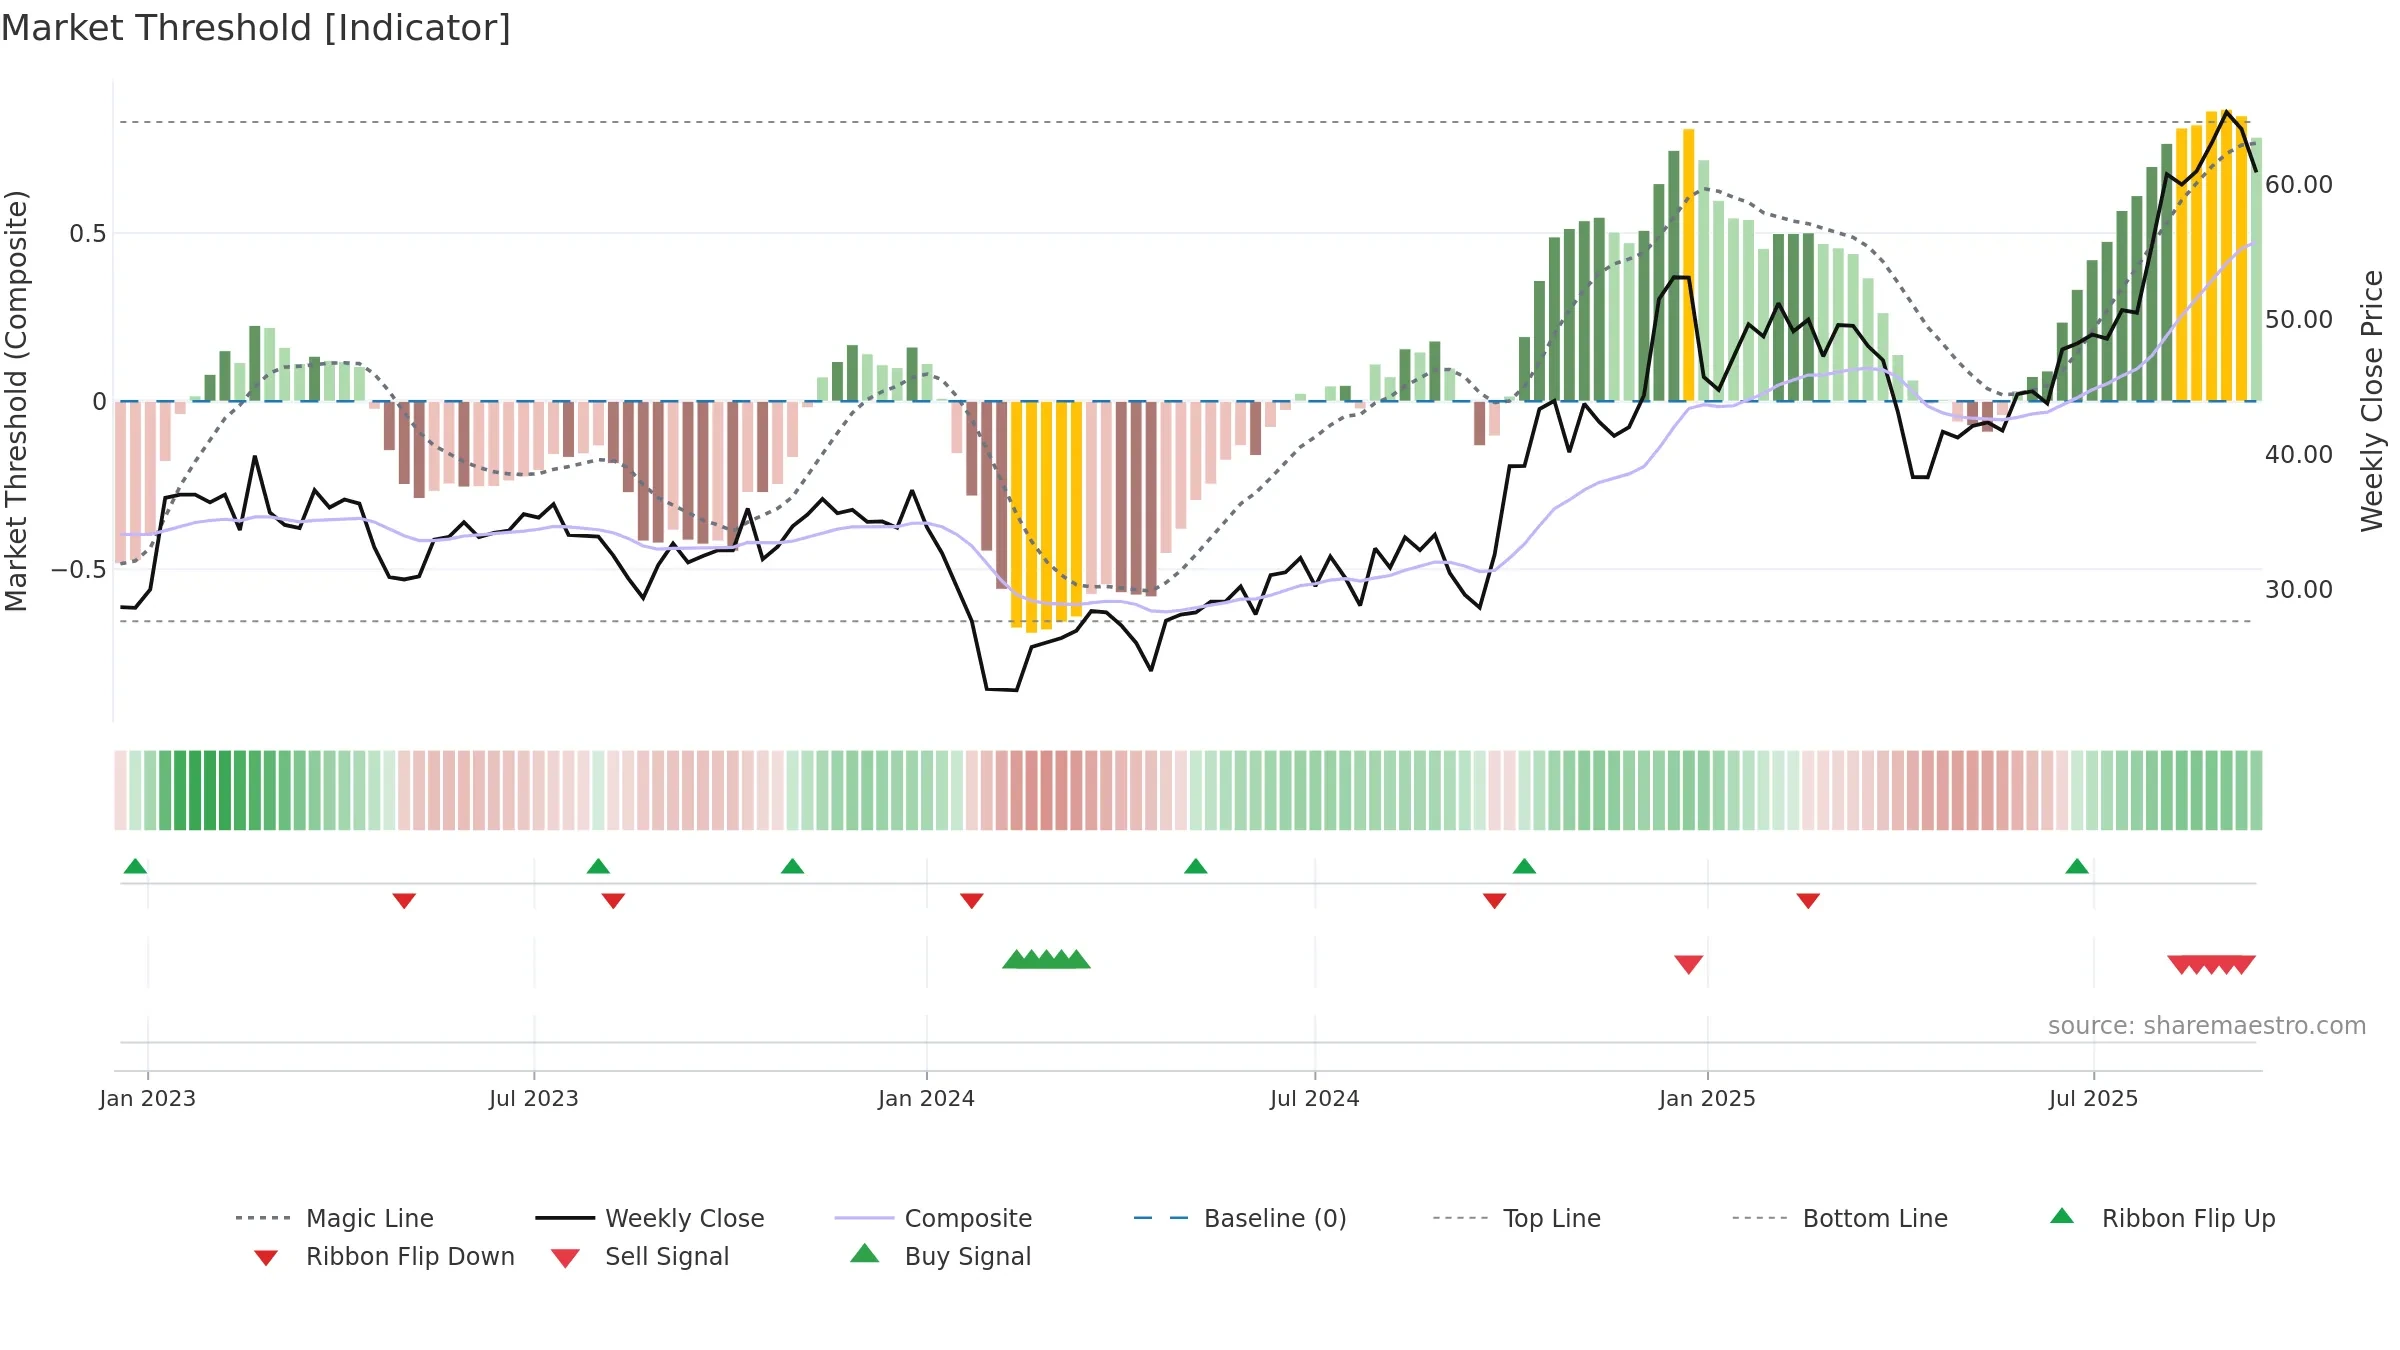
Task: Click the 0.5 composite axis label
Action: tap(88, 234)
